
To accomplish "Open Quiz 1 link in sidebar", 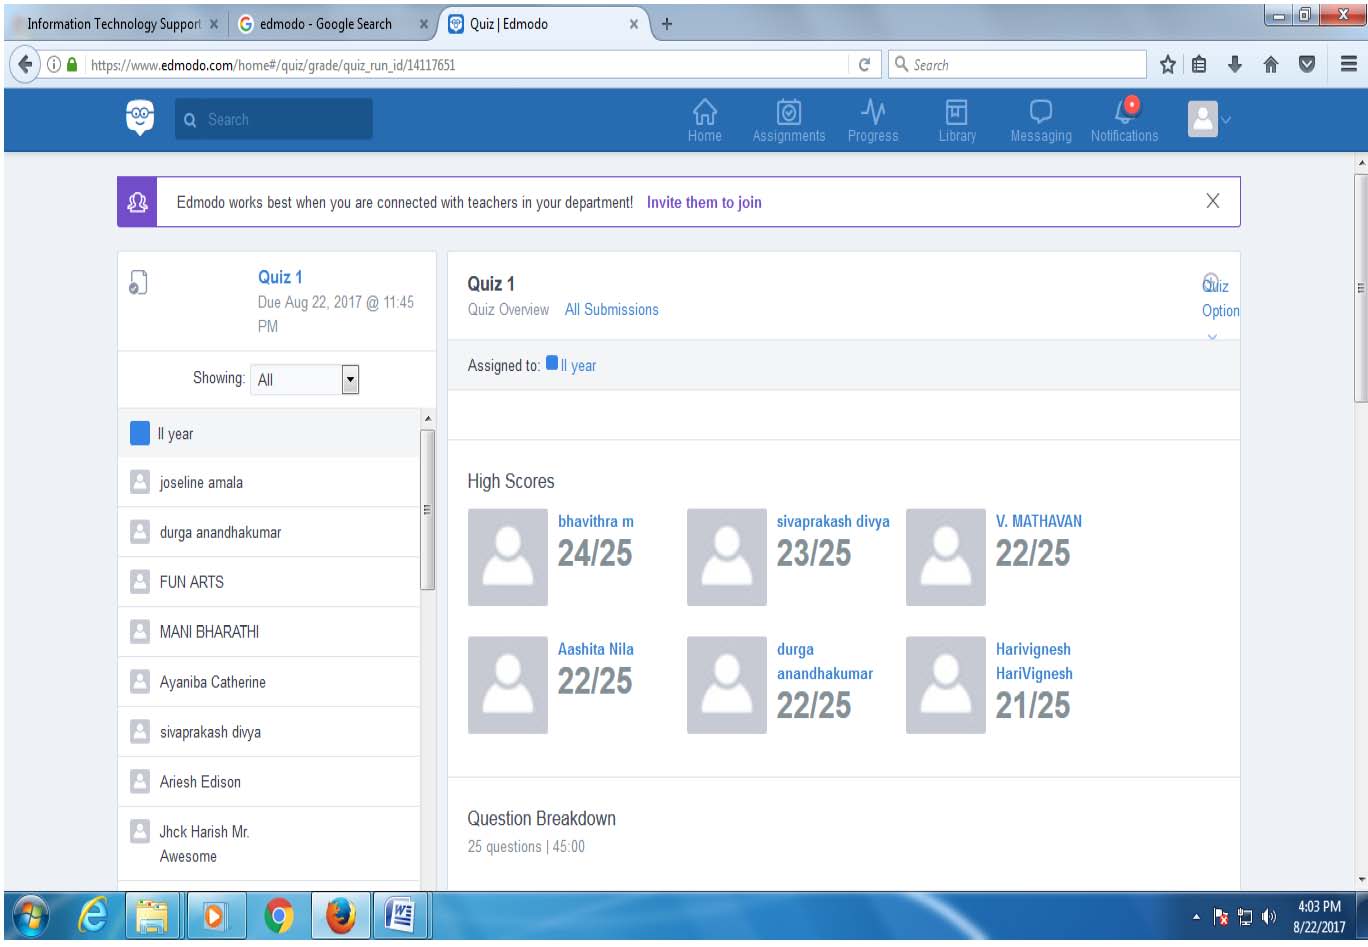I will (280, 277).
